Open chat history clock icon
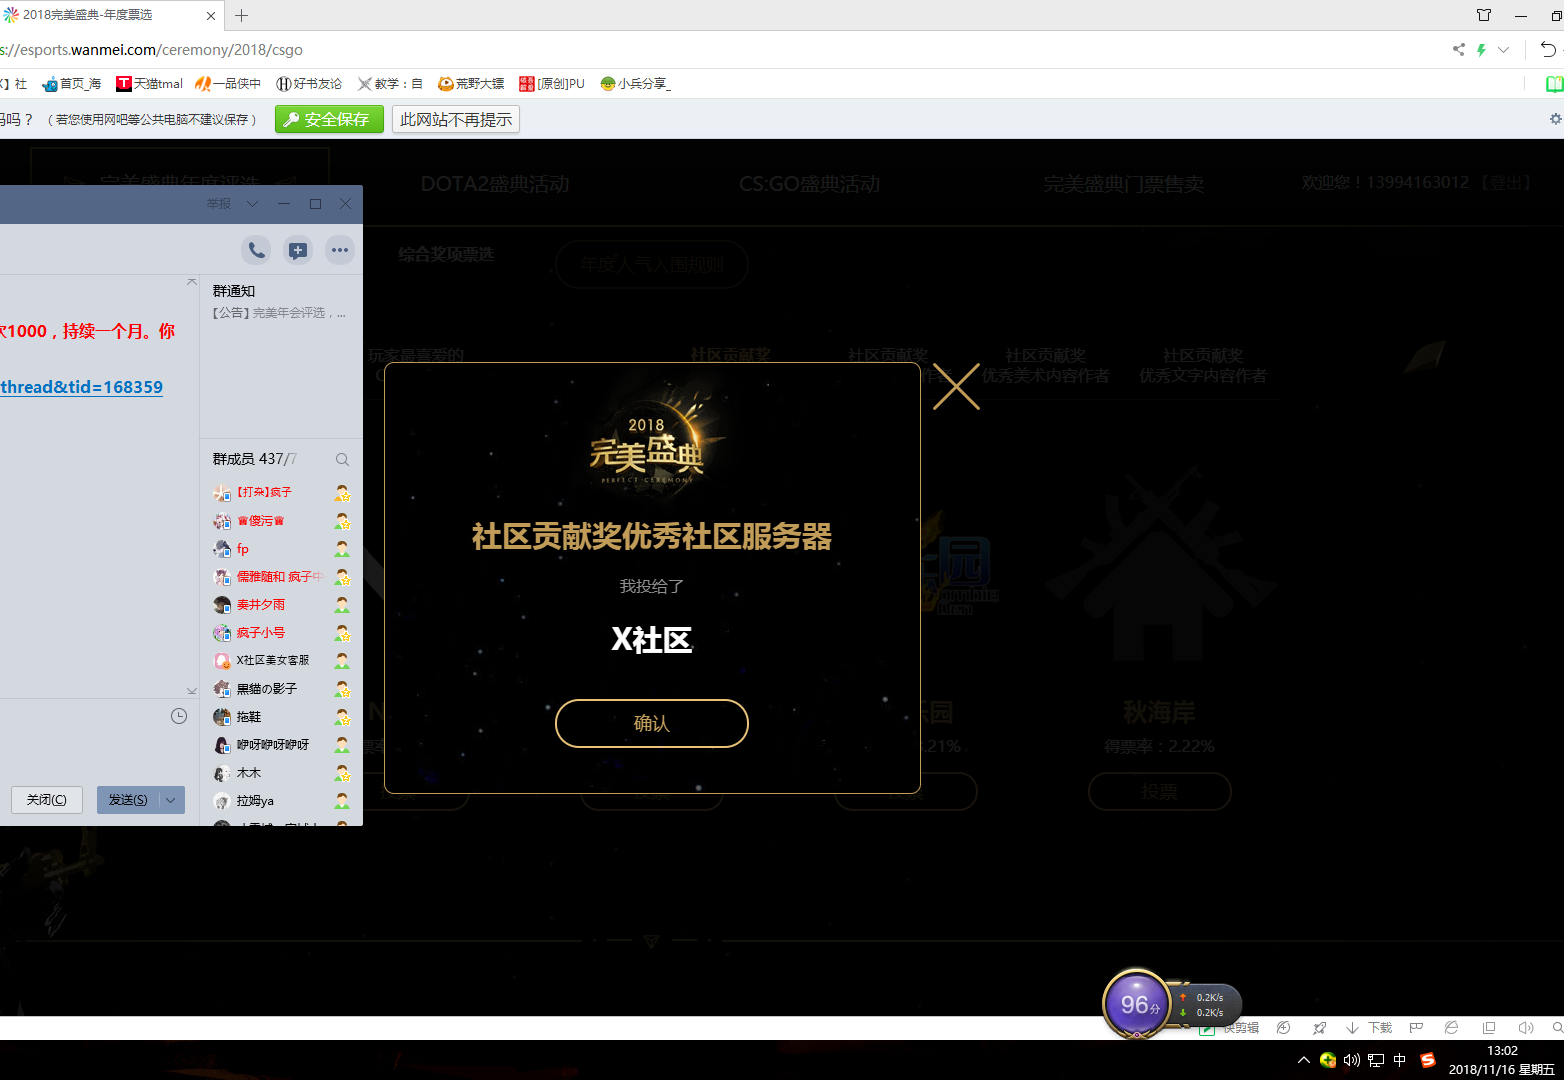 coord(179,716)
